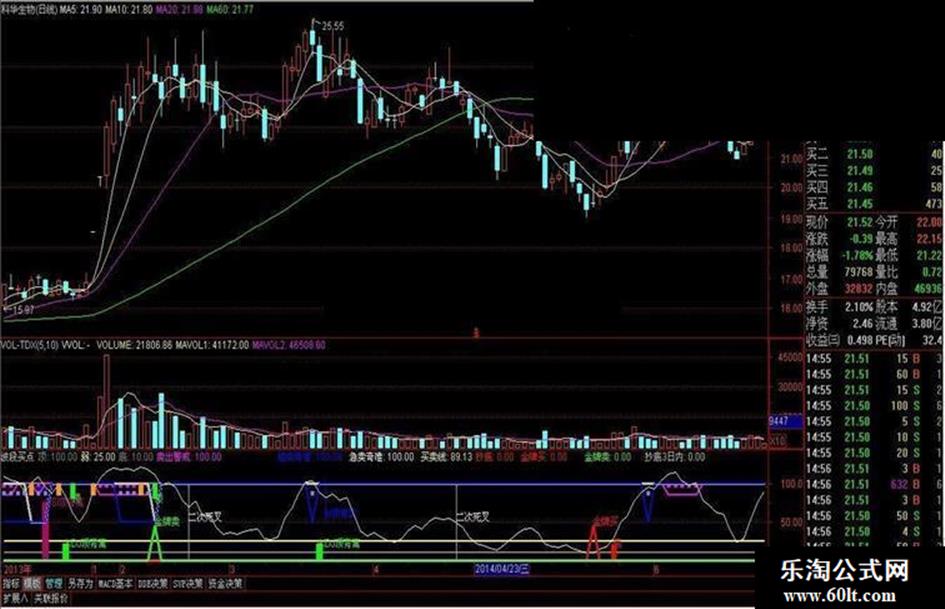Click the 现价 value 21.52
This screenshot has width=945, height=609.
tap(859, 222)
